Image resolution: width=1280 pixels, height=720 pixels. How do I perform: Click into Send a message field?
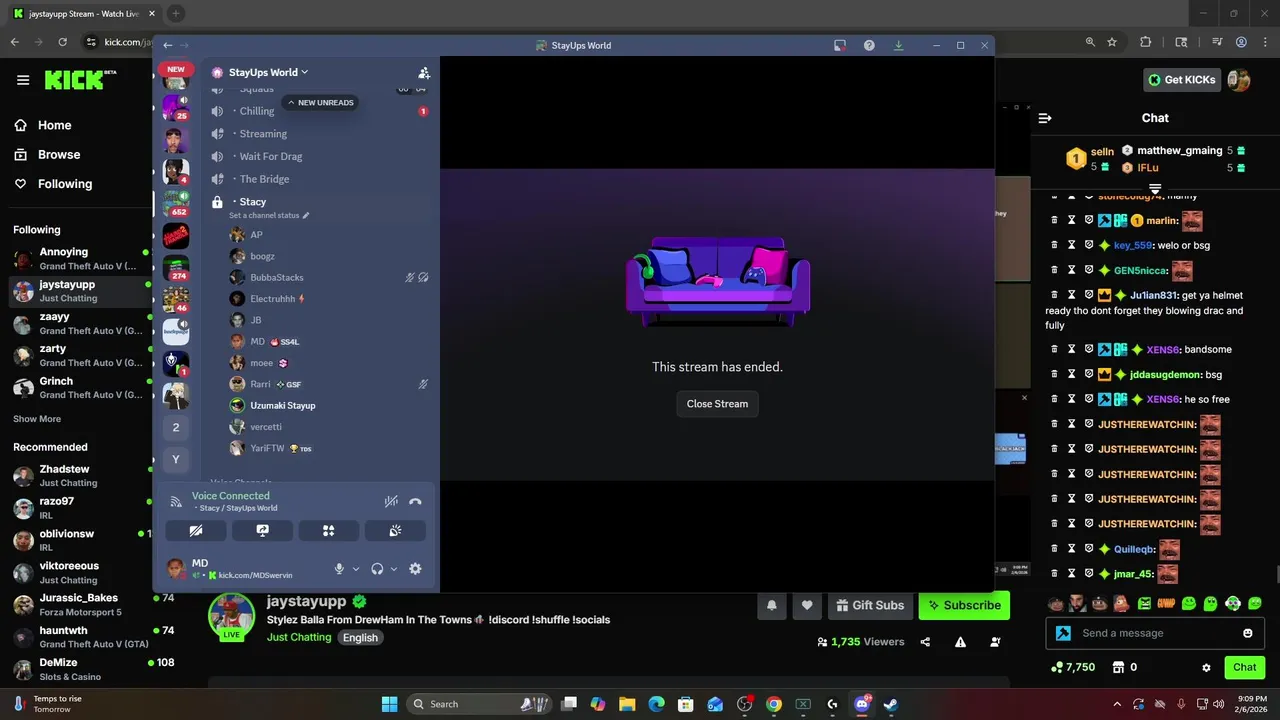pyautogui.click(x=1157, y=633)
